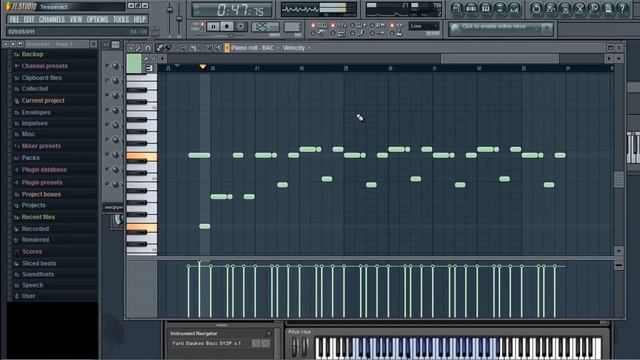Click the main pitch slider handle at top

pyautogui.click(x=179, y=19)
